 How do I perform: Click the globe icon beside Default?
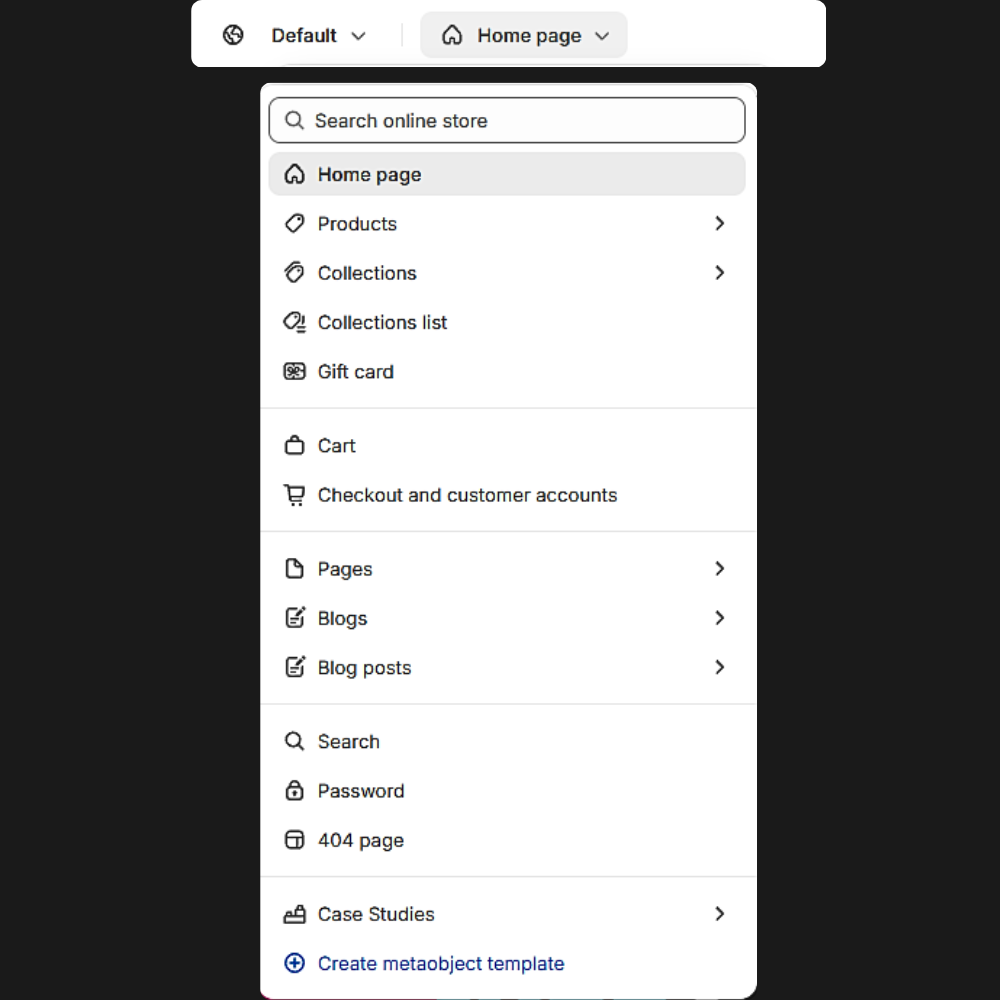(233, 36)
